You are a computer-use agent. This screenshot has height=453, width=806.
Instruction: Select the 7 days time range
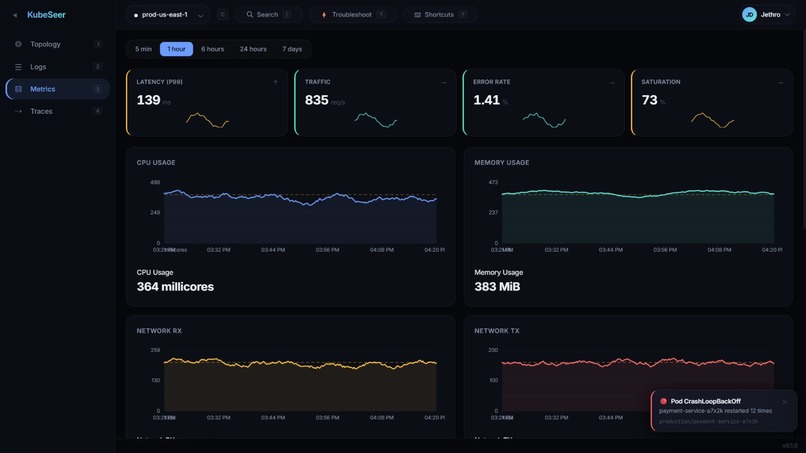(292, 49)
